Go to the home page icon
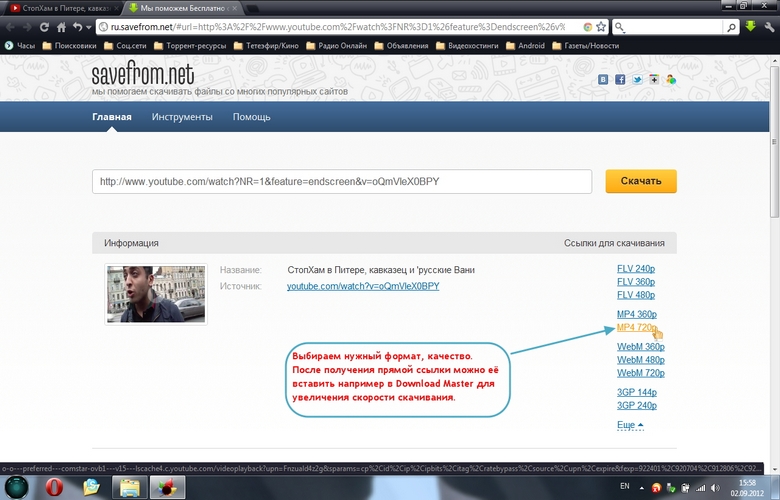 61,27
